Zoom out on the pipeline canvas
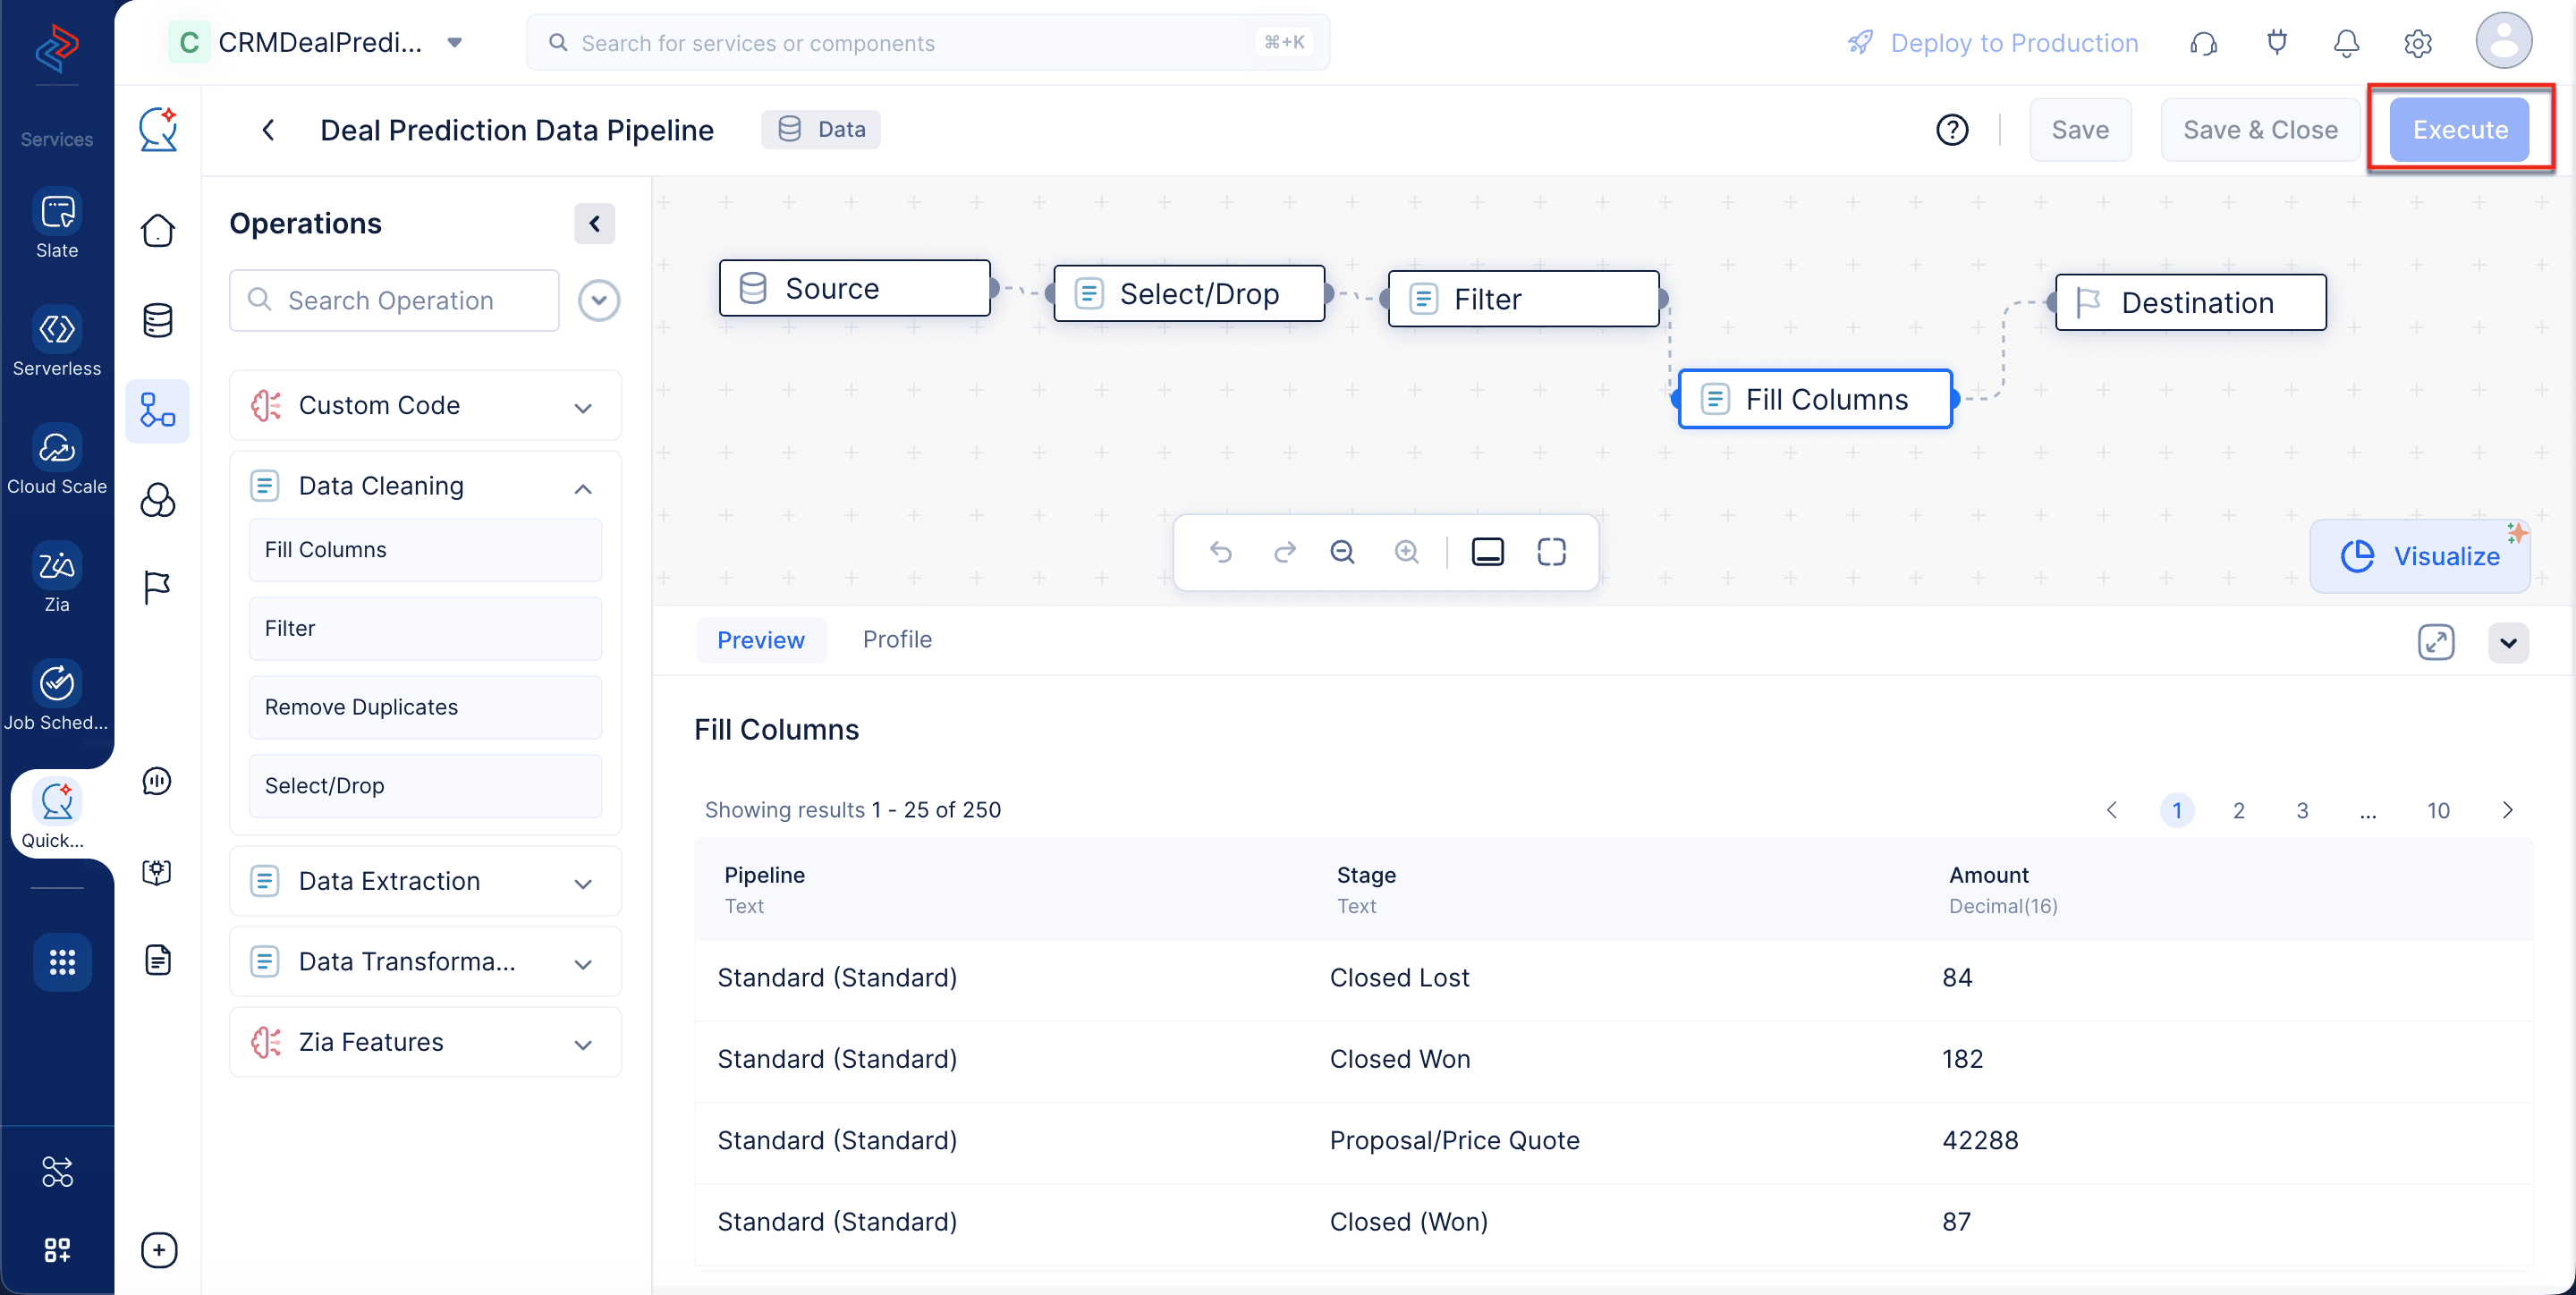 (1342, 552)
